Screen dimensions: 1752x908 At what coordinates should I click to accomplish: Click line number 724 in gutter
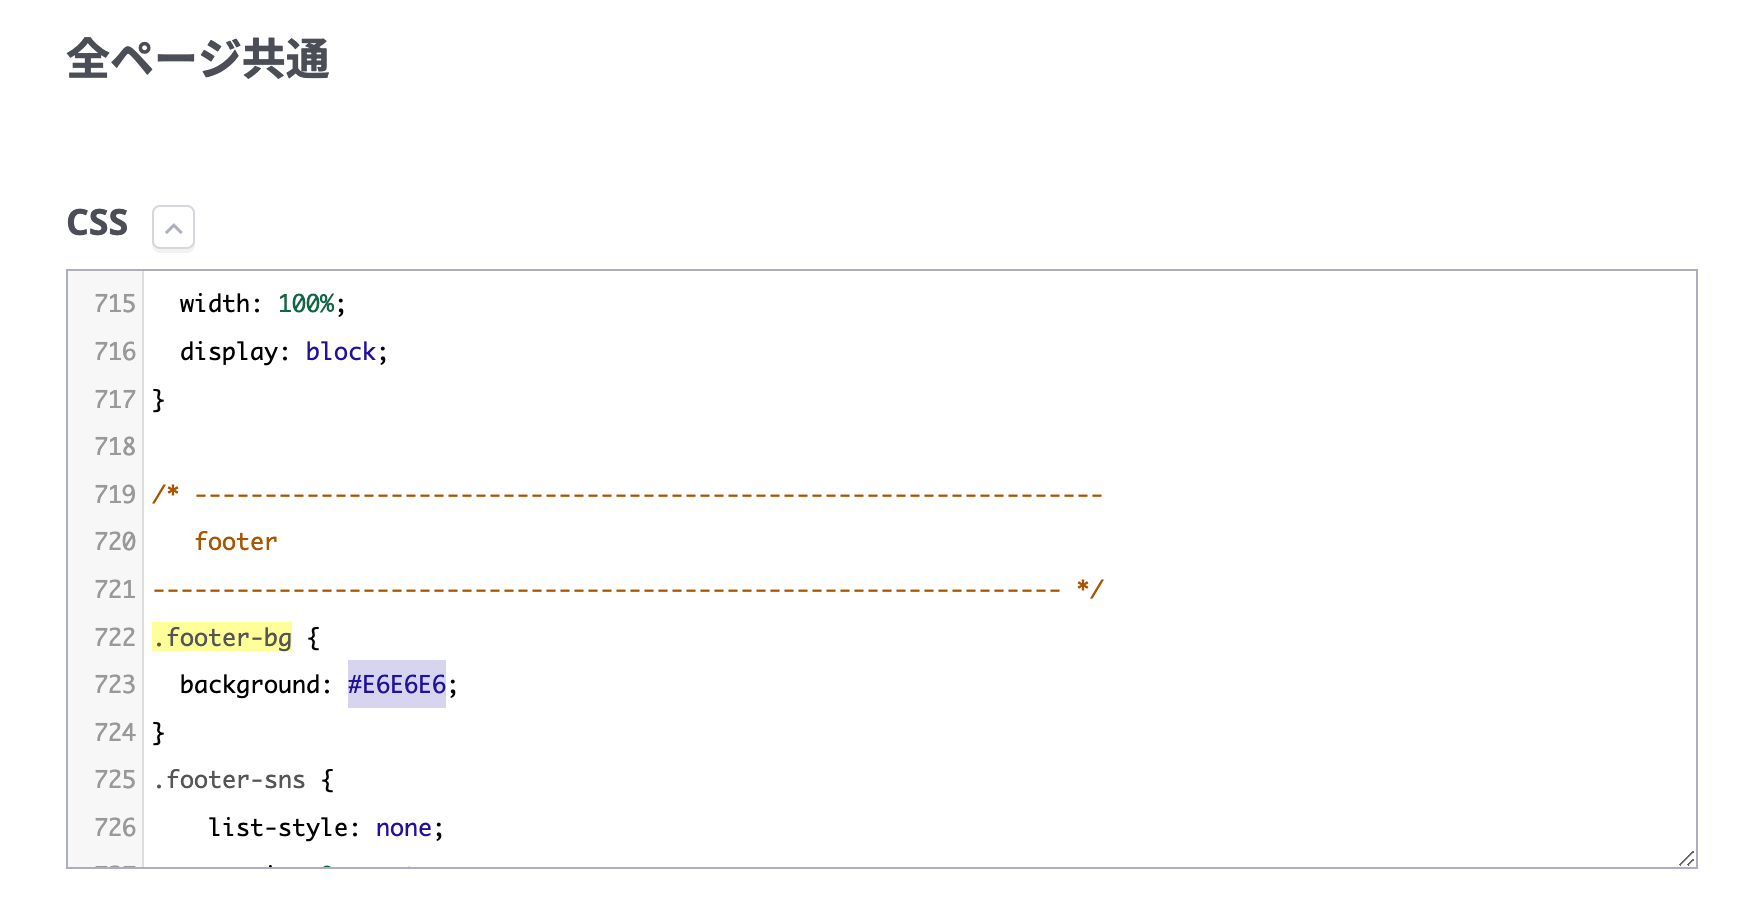[114, 733]
